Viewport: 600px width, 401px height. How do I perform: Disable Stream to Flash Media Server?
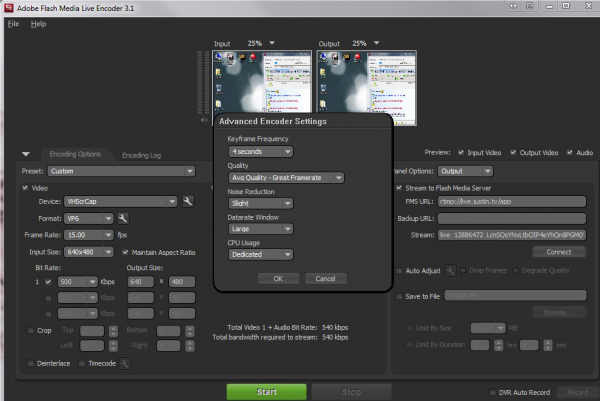399,186
